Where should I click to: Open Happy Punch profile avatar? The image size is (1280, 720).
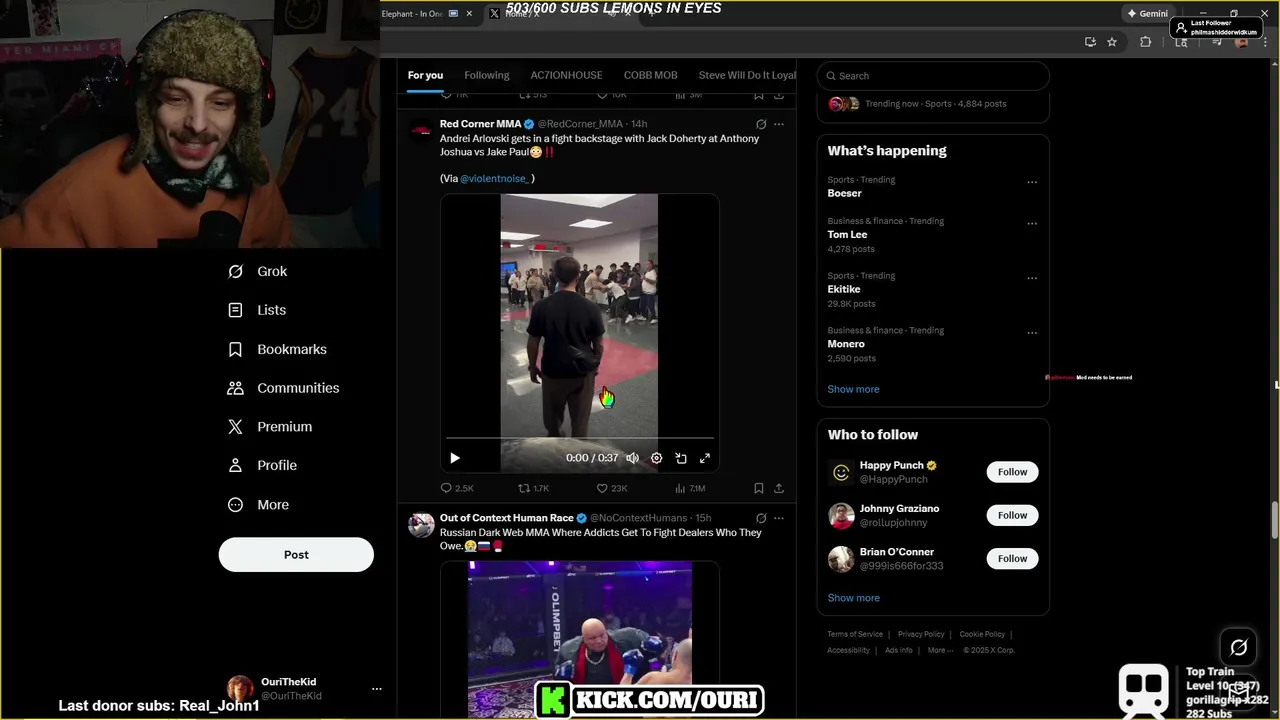click(x=841, y=472)
